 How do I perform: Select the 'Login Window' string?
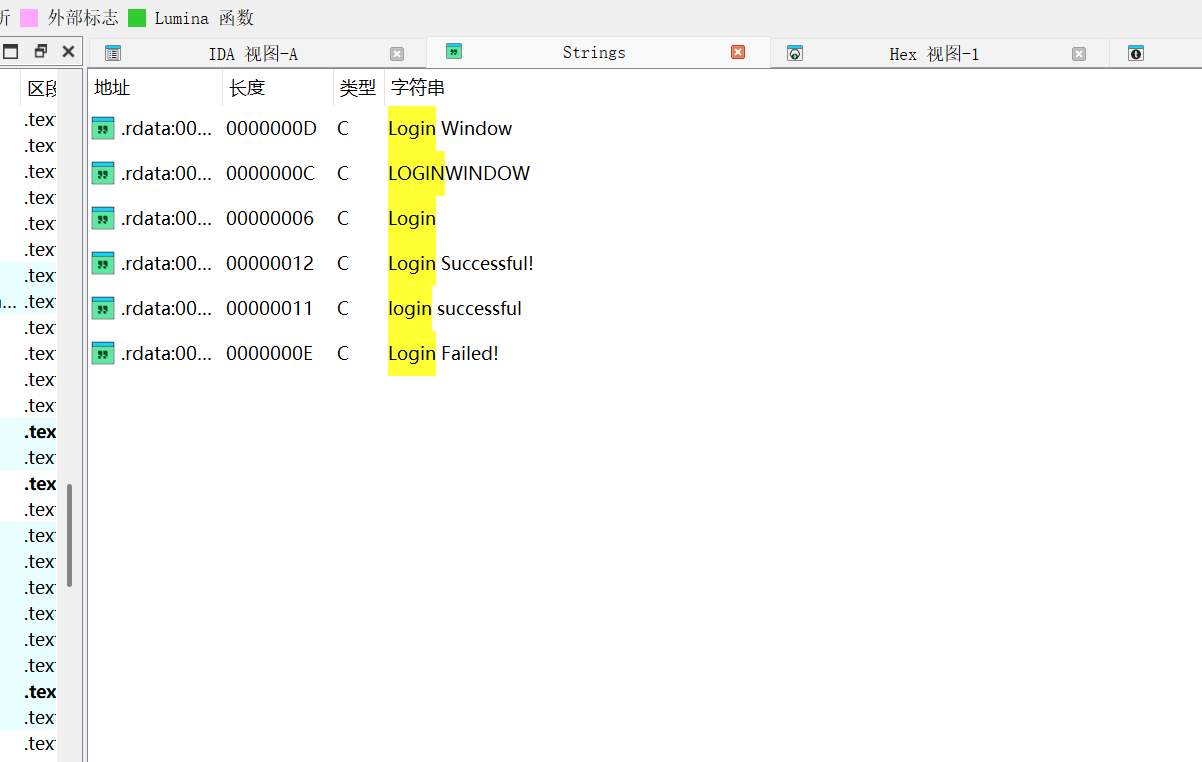pos(450,128)
